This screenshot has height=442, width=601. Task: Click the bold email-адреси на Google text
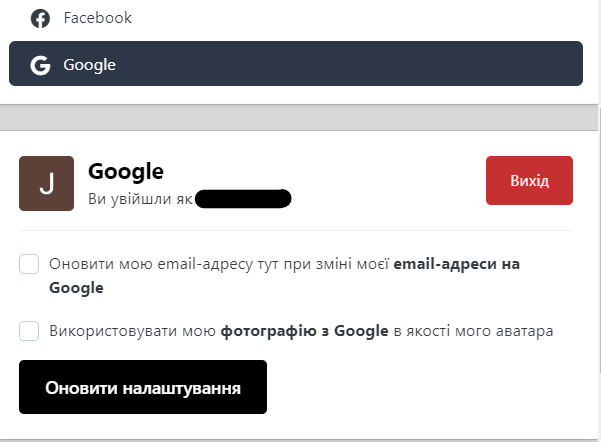(456, 265)
